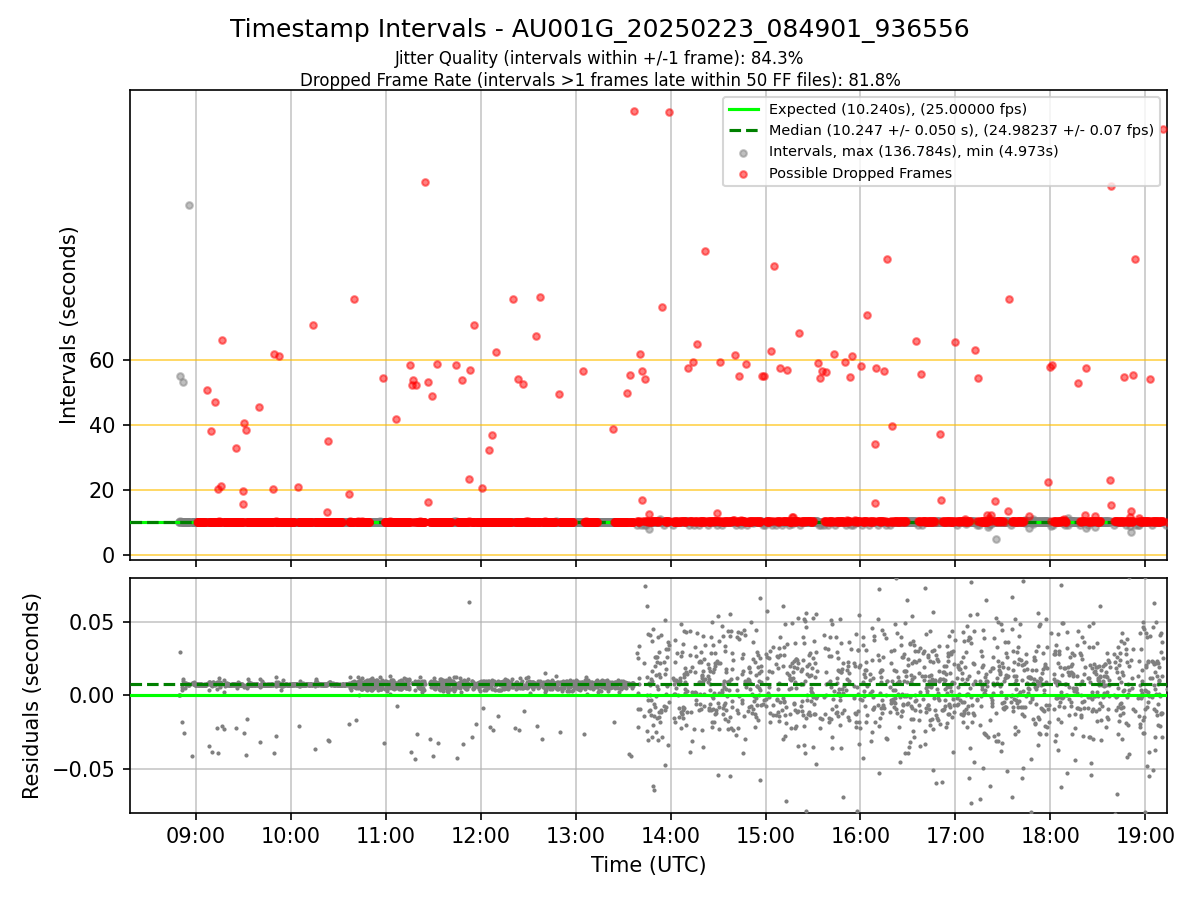Click the gray dot legend marker
Viewport: 1200px width, 900px height.
[x=744, y=153]
